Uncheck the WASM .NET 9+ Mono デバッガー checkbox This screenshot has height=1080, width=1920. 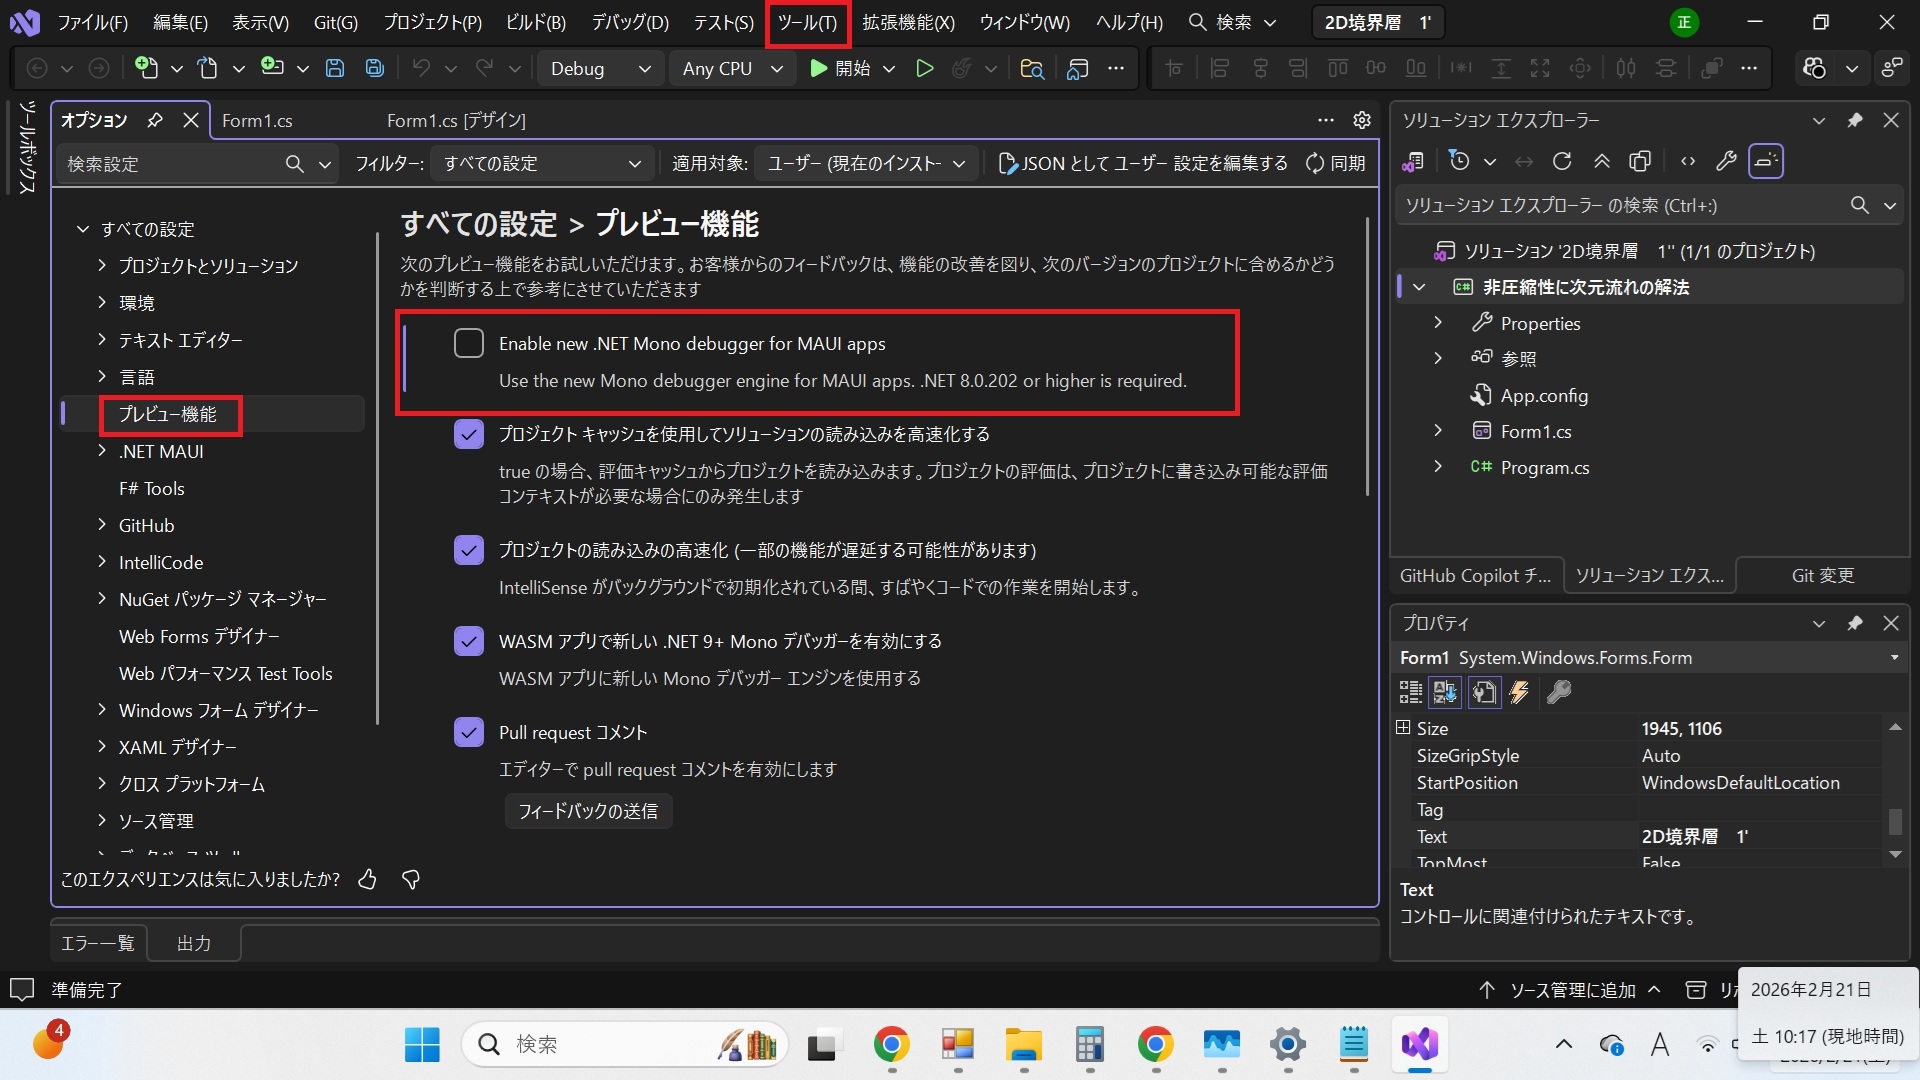coord(469,641)
